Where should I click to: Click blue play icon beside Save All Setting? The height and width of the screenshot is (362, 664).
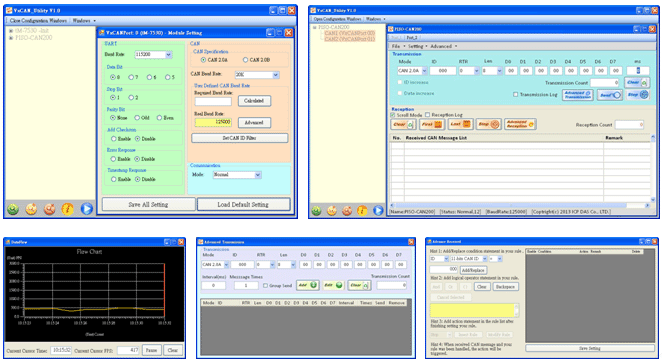tap(86, 209)
